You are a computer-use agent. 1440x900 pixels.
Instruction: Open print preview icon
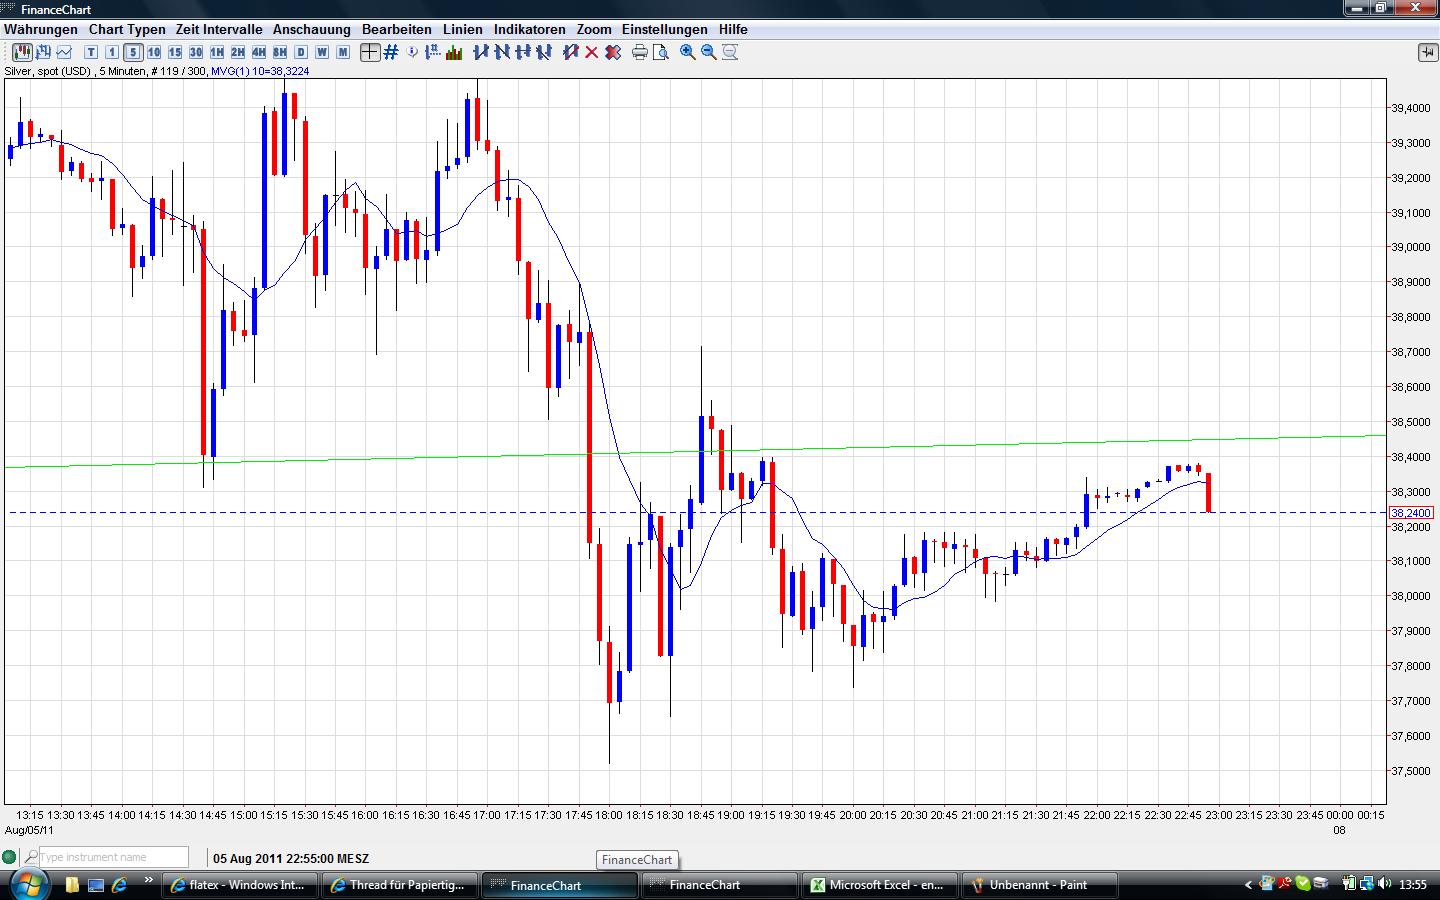click(x=661, y=52)
